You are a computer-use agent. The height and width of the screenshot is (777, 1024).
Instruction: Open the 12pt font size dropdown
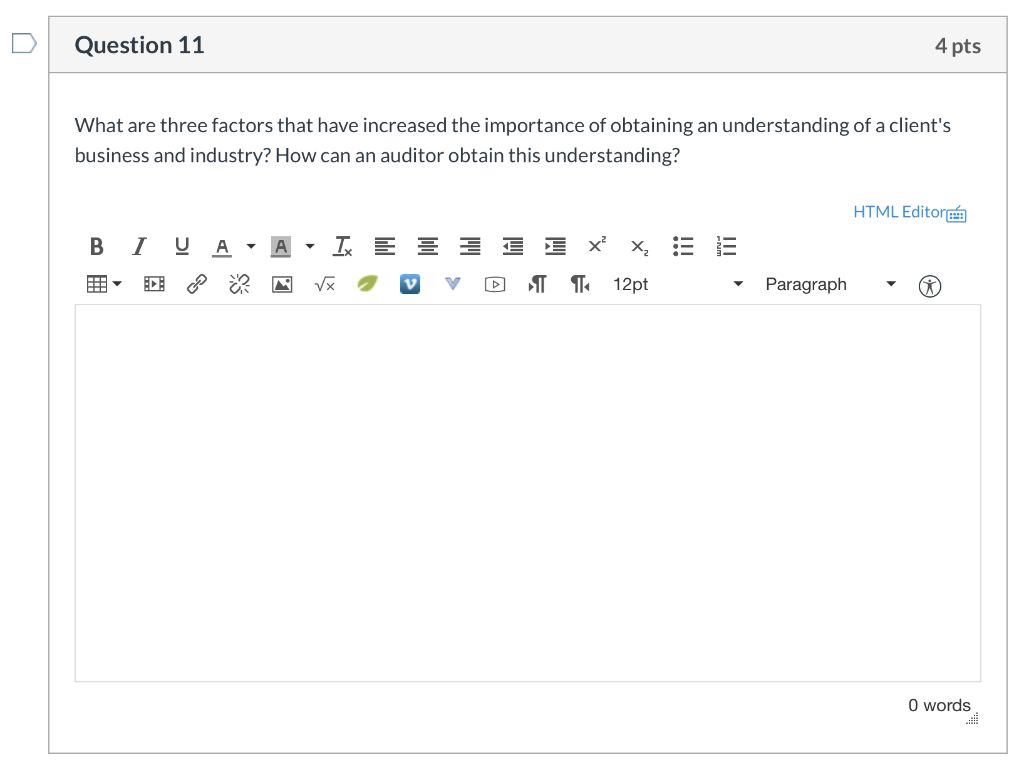(678, 284)
